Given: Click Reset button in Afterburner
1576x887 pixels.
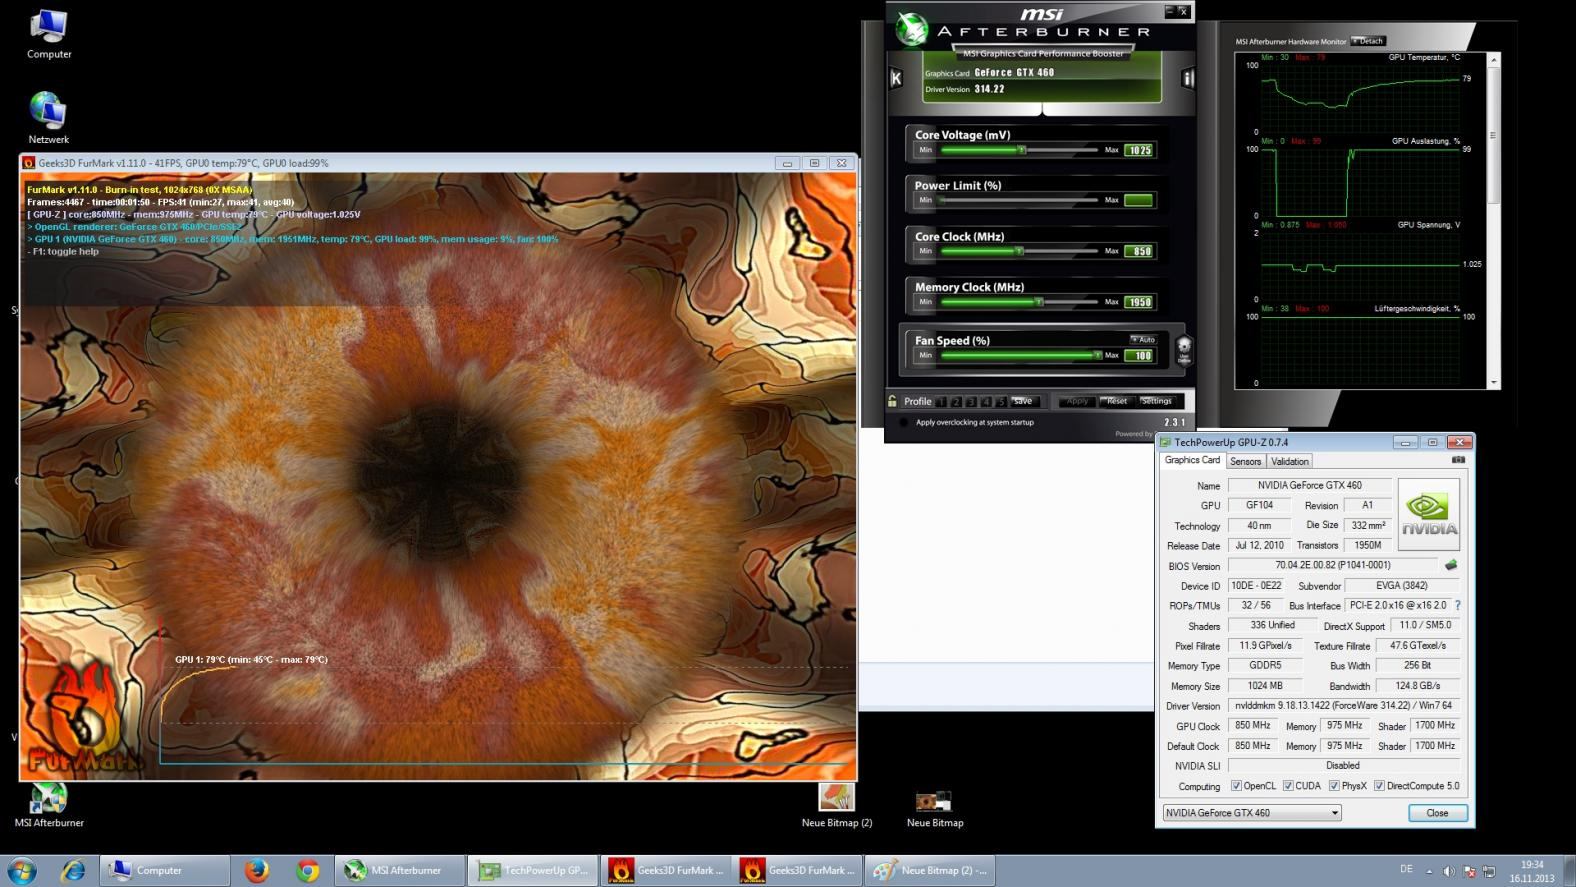Looking at the screenshot, I should [x=1117, y=401].
